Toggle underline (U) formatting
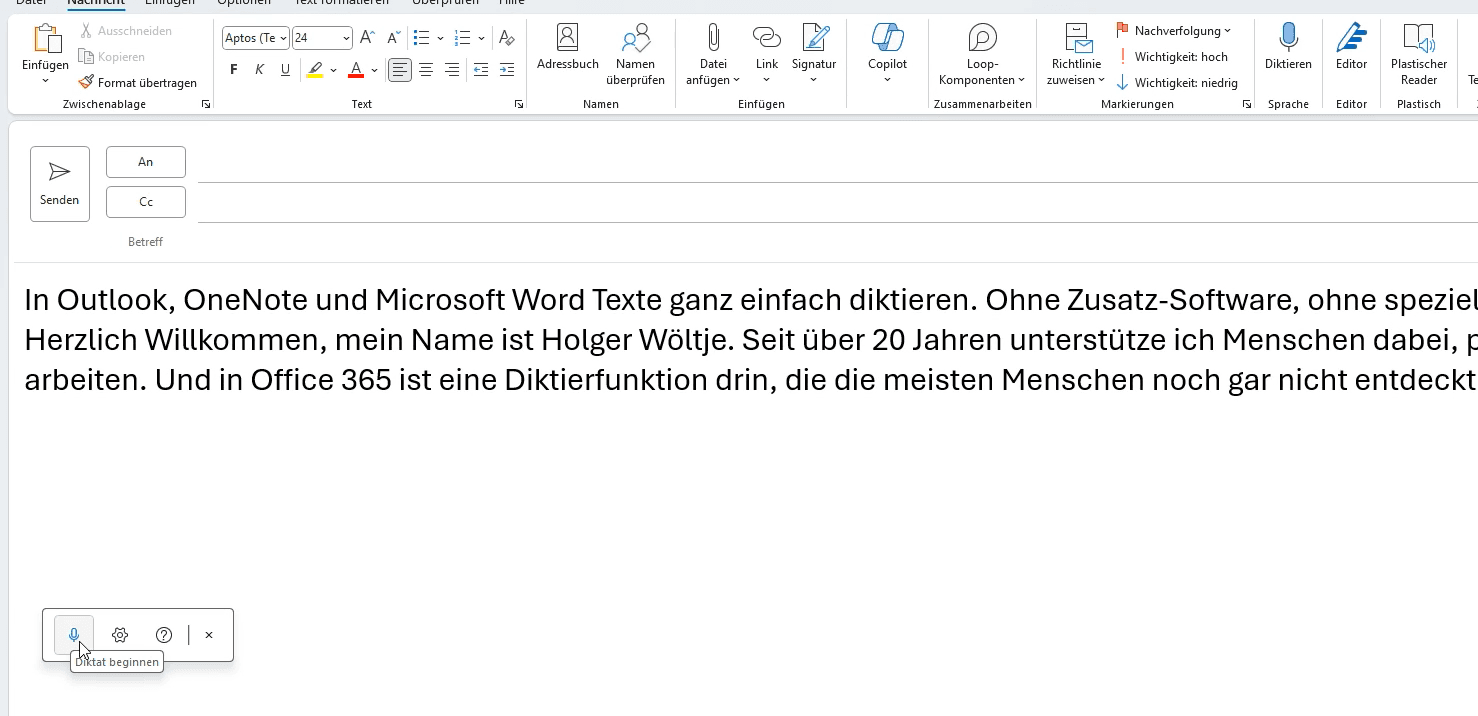Image resolution: width=1478 pixels, height=716 pixels. (285, 70)
